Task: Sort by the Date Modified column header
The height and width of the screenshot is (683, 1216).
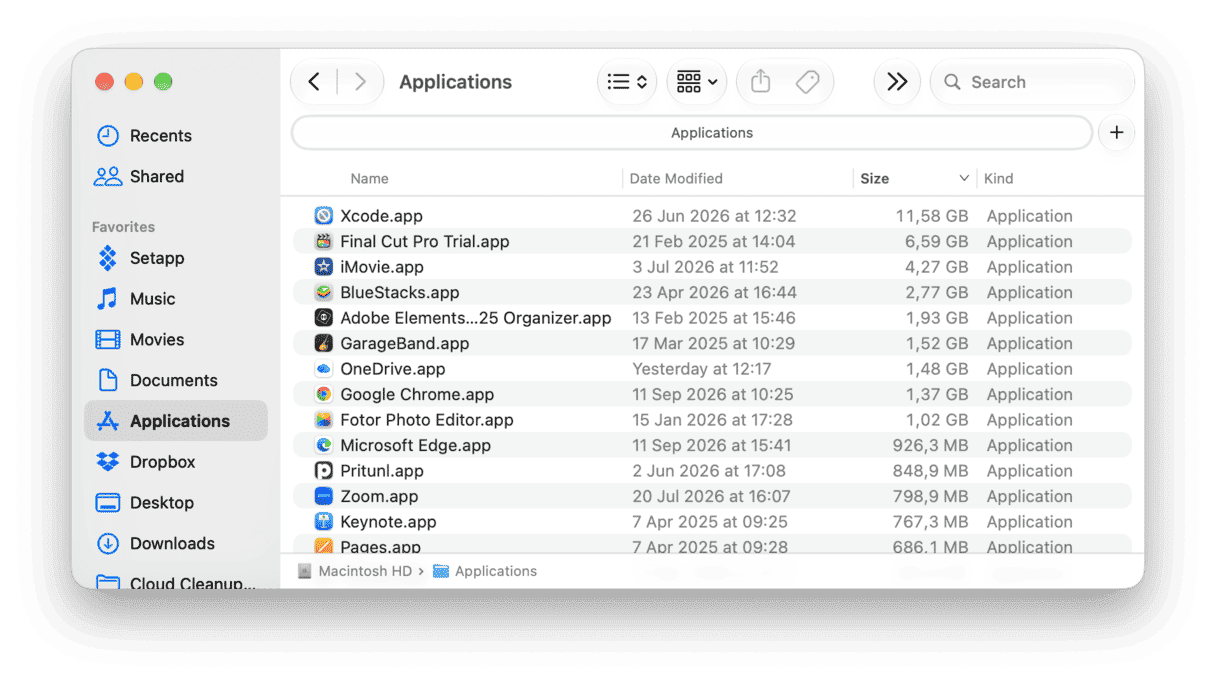Action: pos(676,178)
